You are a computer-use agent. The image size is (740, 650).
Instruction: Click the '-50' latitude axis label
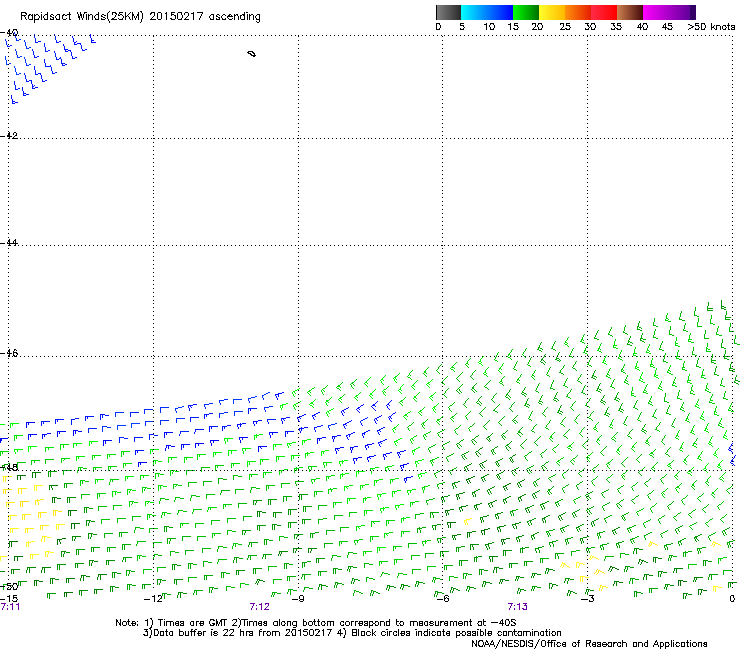tap(9, 586)
